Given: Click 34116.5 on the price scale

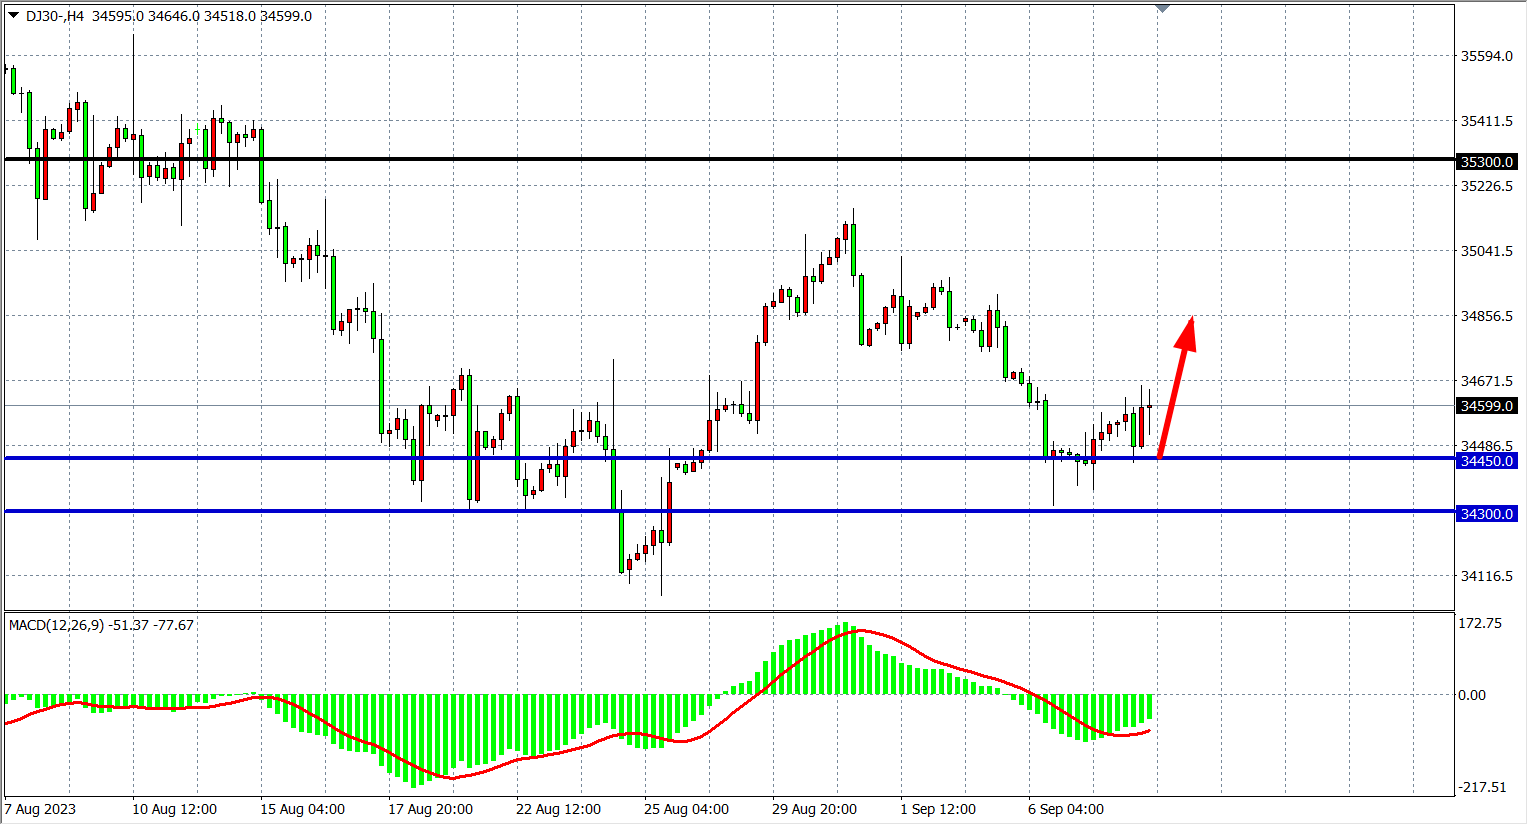Looking at the screenshot, I should click(1487, 576).
